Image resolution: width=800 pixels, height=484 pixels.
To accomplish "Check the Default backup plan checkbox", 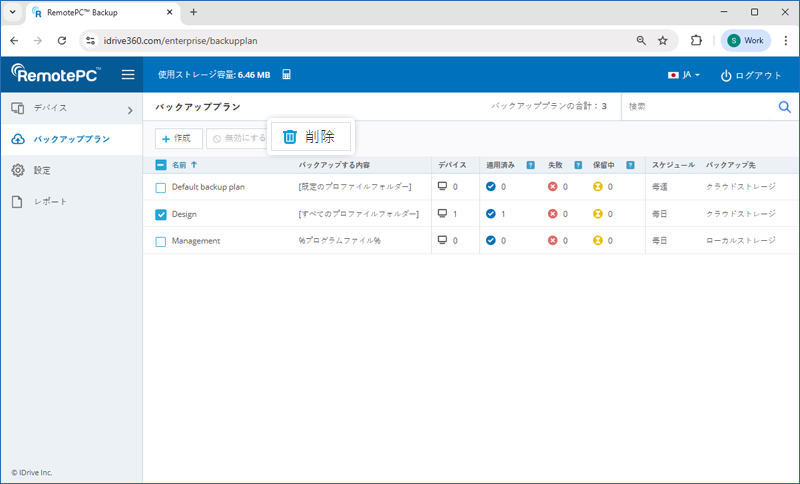I will 161,188.
